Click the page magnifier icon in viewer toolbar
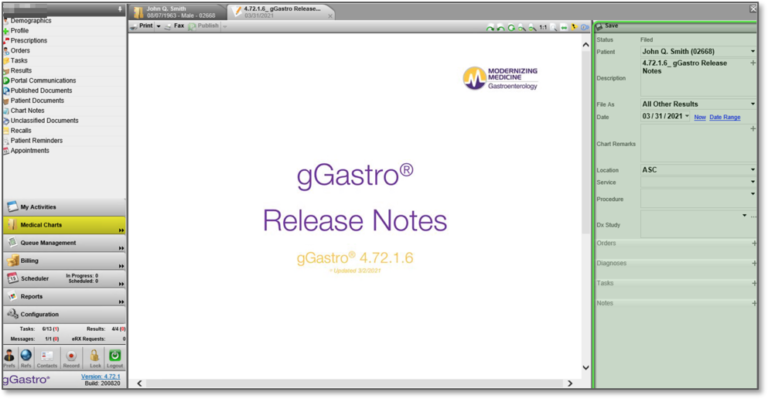 pyautogui.click(x=554, y=28)
